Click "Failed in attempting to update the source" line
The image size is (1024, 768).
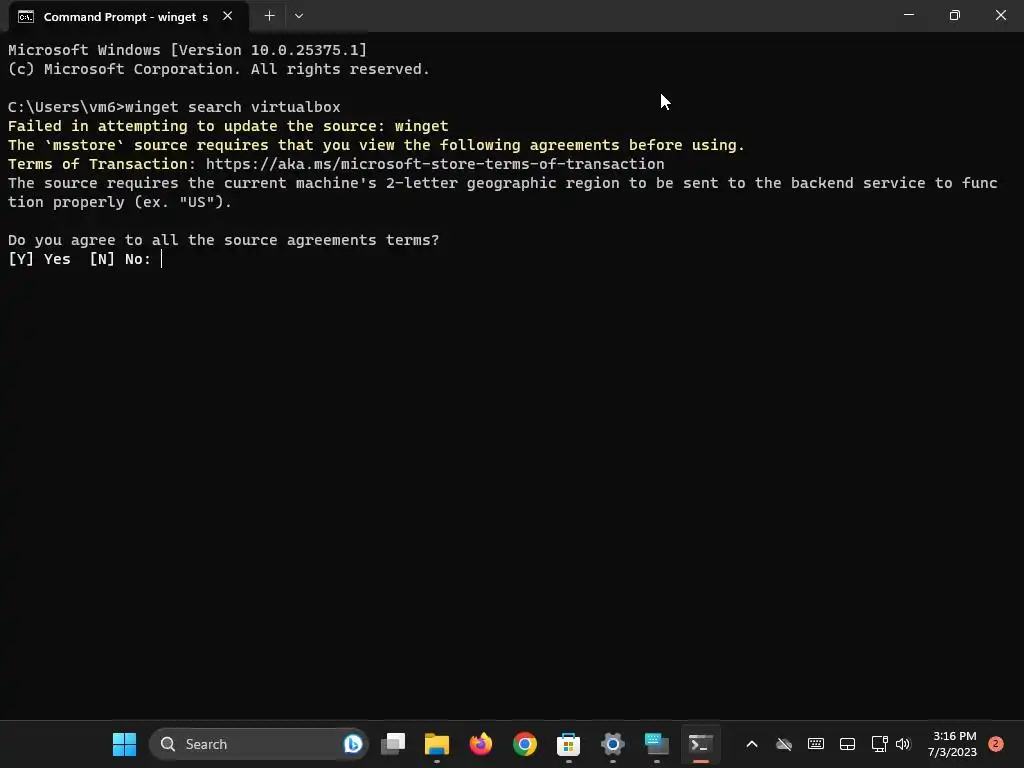point(228,126)
